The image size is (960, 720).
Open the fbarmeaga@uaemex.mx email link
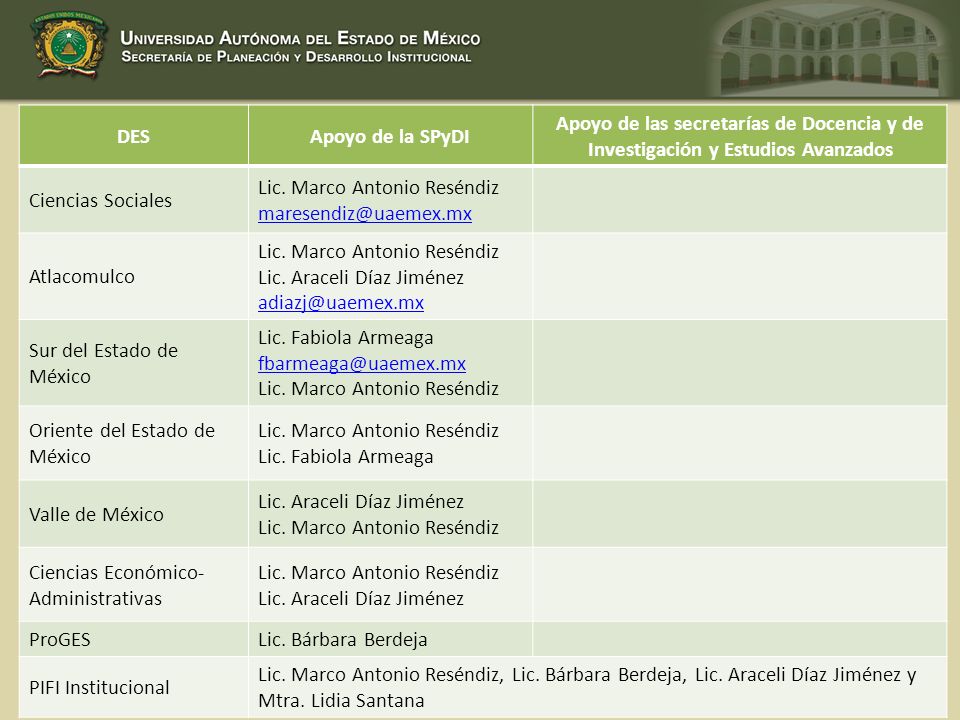[x=362, y=364]
